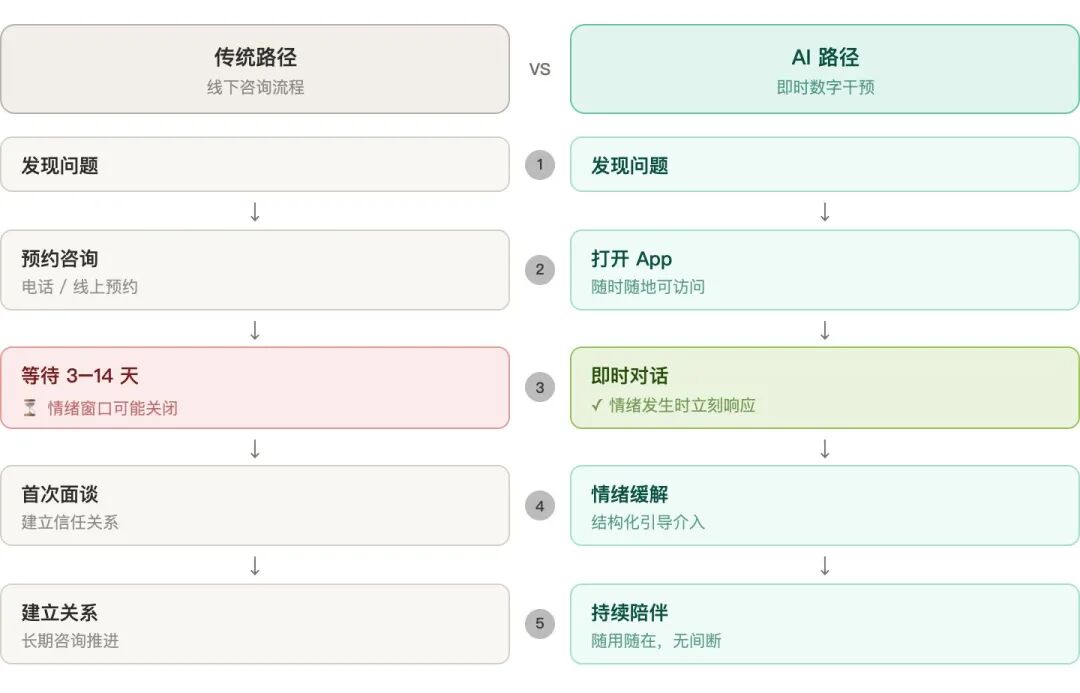1080x693 pixels.
Task: Click the right 发现问题 card
Action: [x=825, y=165]
